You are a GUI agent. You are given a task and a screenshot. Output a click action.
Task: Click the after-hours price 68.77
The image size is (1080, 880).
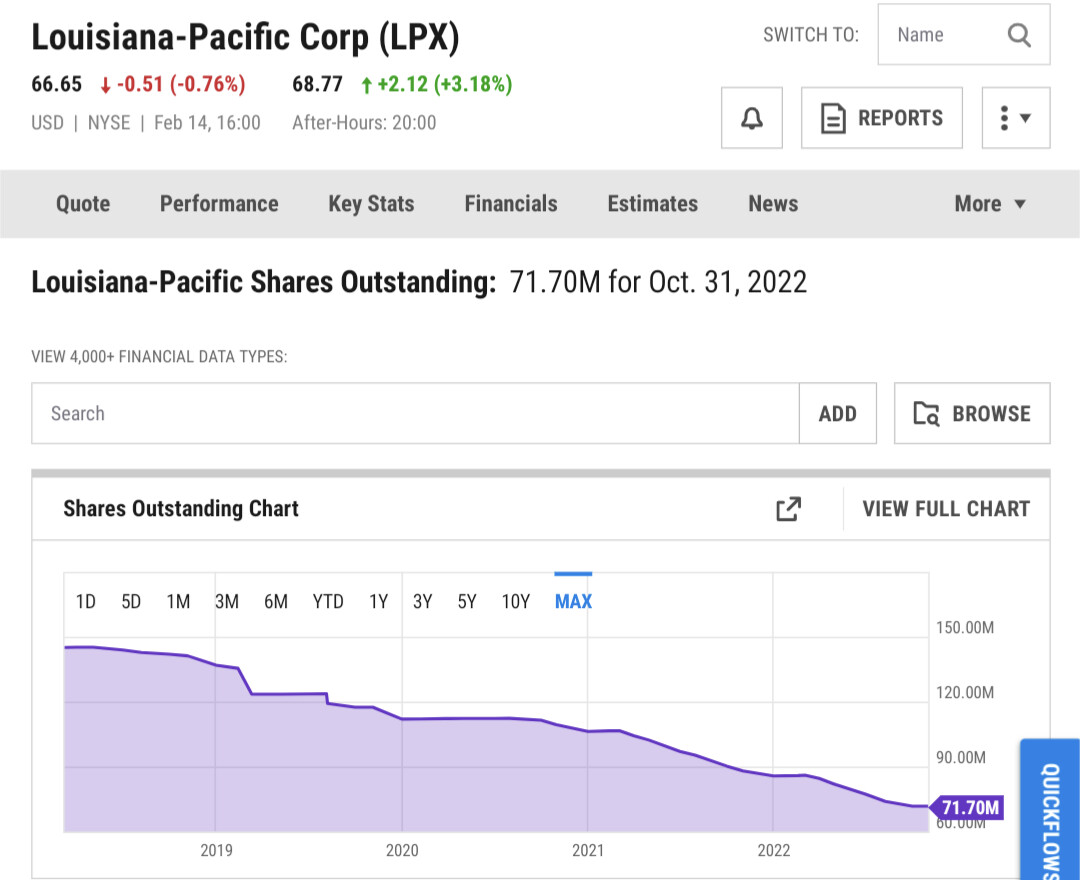tap(318, 84)
